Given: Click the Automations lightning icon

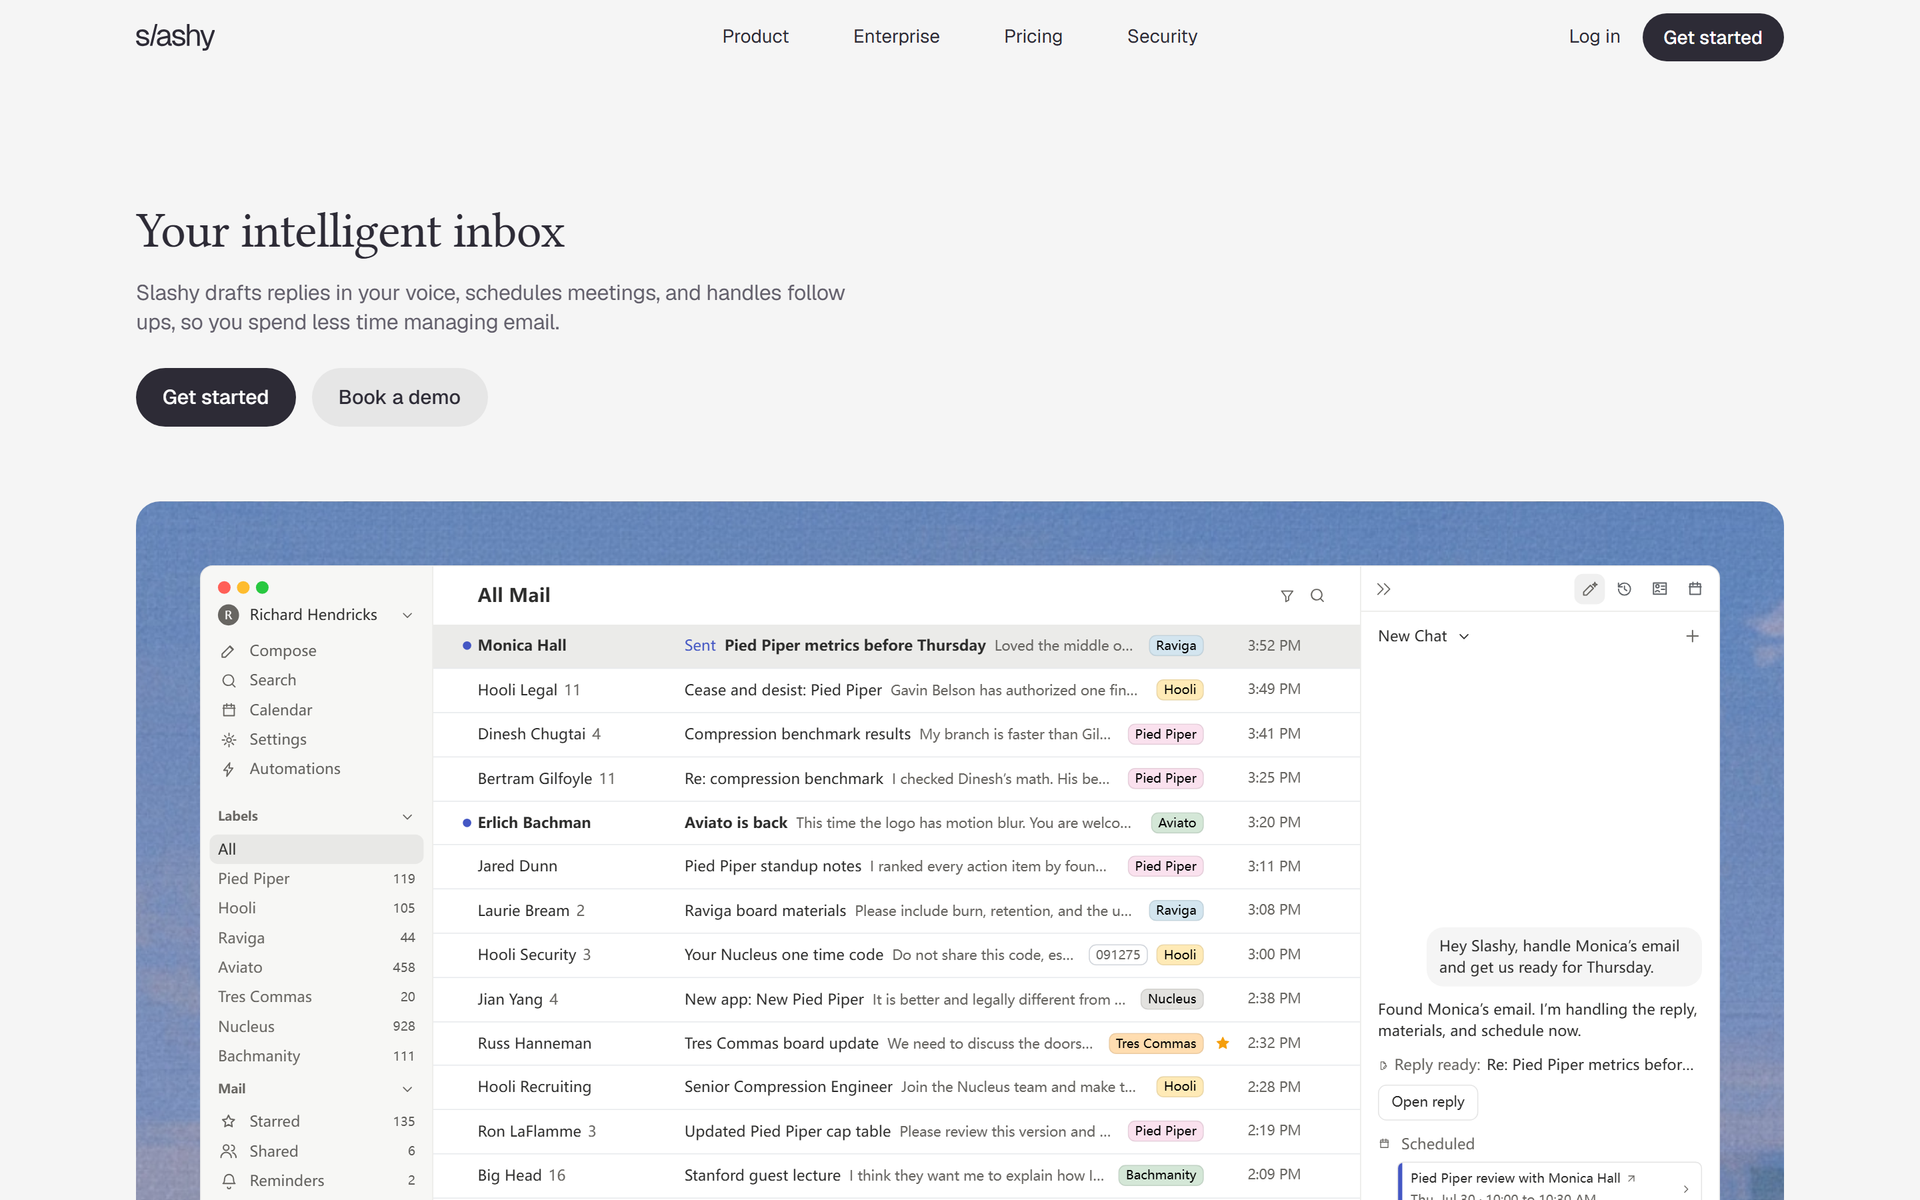Looking at the screenshot, I should click(229, 769).
